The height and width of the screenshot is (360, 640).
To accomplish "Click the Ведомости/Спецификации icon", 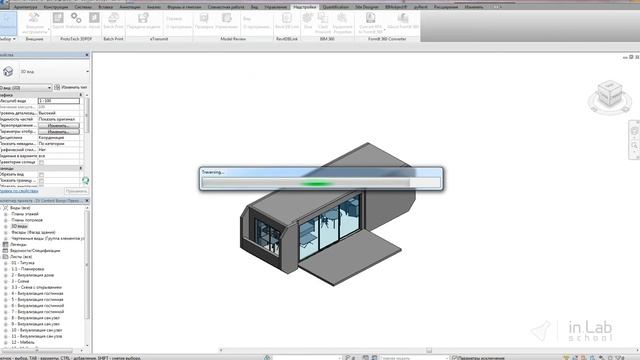I will (x=5, y=251).
